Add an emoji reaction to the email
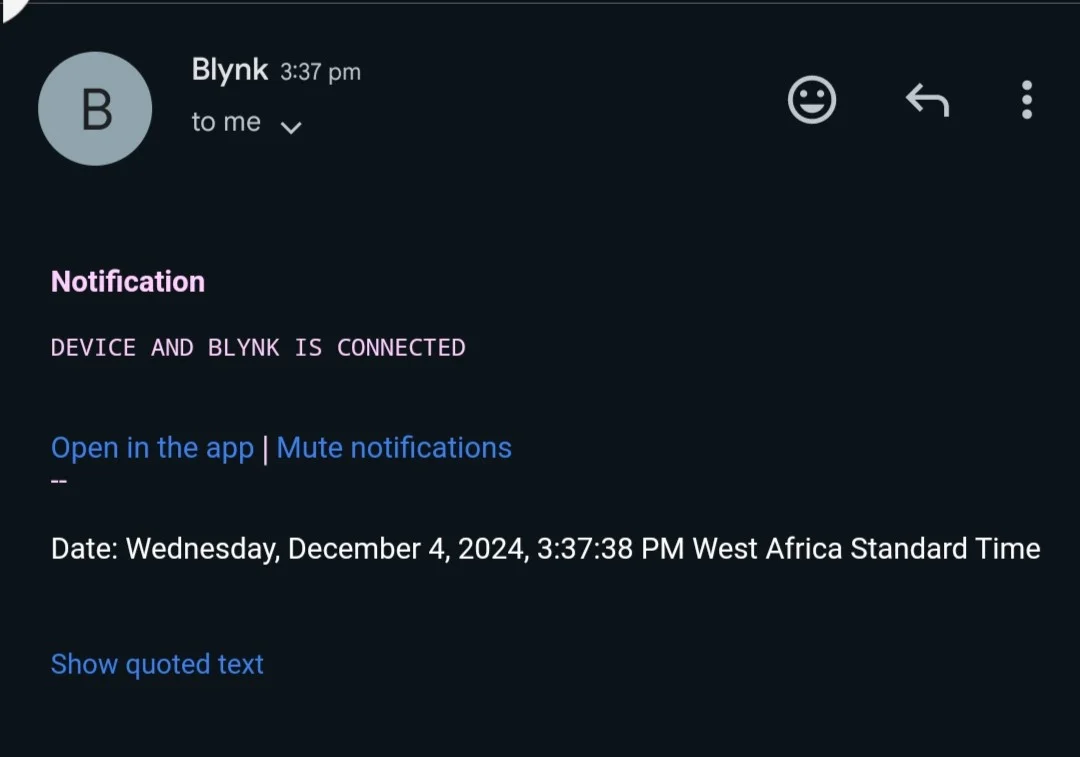The image size is (1080, 757). (811, 100)
